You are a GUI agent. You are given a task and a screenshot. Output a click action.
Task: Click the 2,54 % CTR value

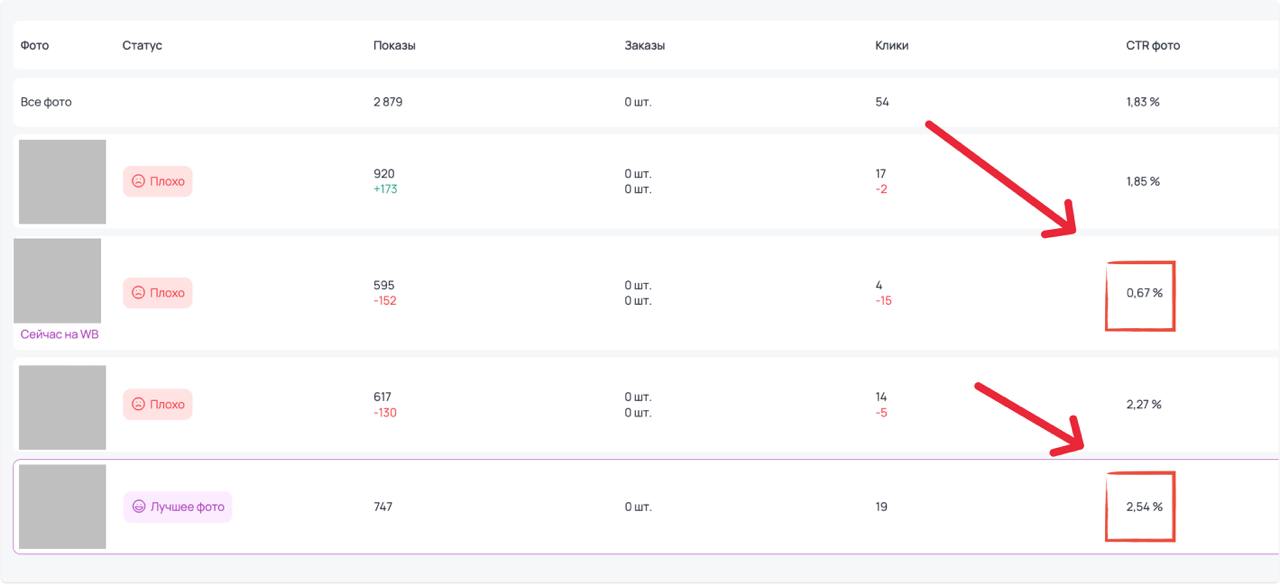point(1144,507)
